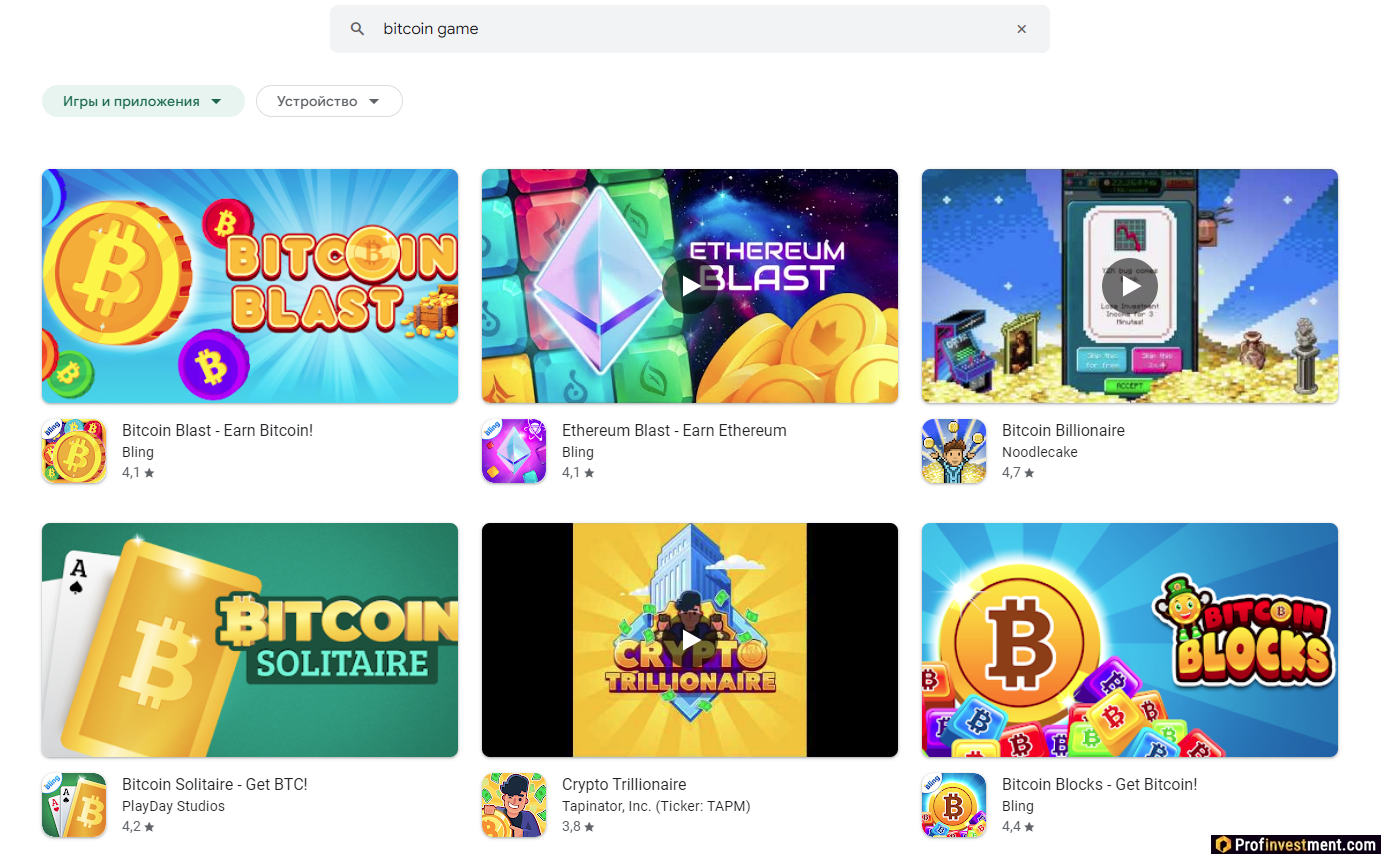Click developer 'Tapinator, Inc. (Ticker: TAPM)'
The image size is (1391, 864).
656,806
